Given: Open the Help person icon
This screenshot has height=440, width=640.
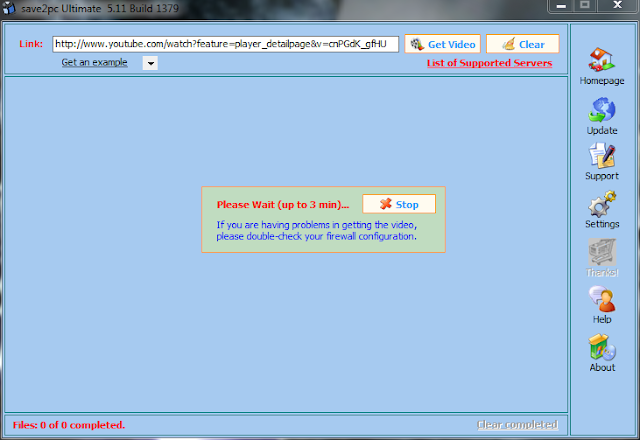Looking at the screenshot, I should point(602,299).
